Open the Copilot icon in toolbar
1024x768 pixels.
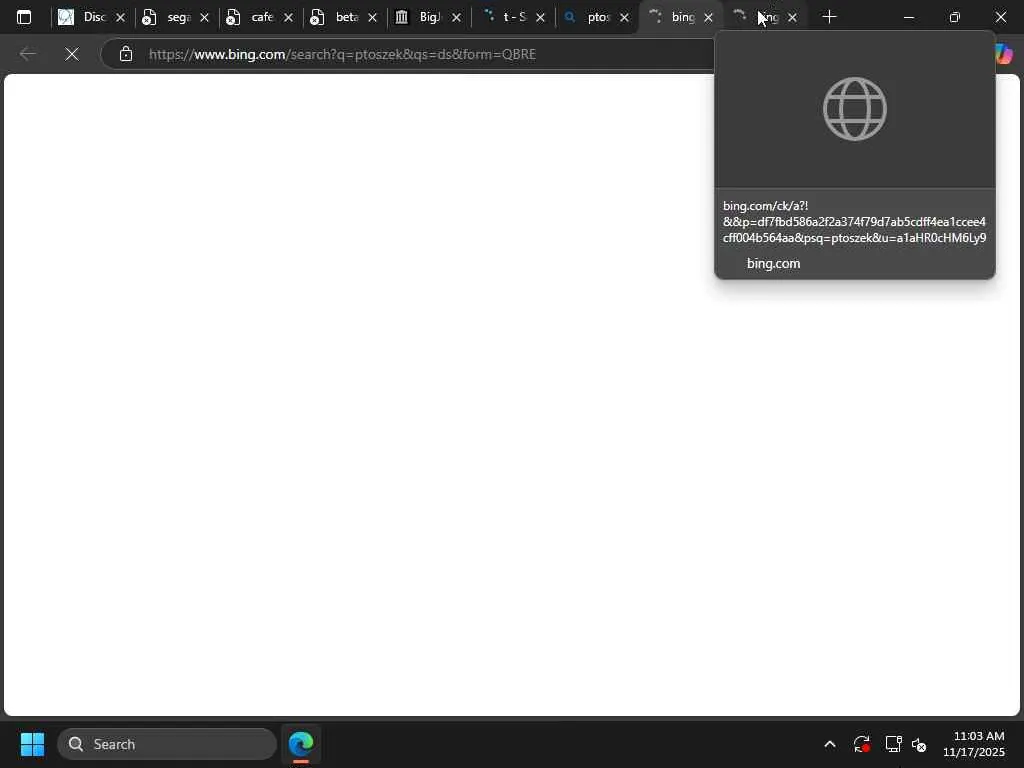(x=1004, y=54)
